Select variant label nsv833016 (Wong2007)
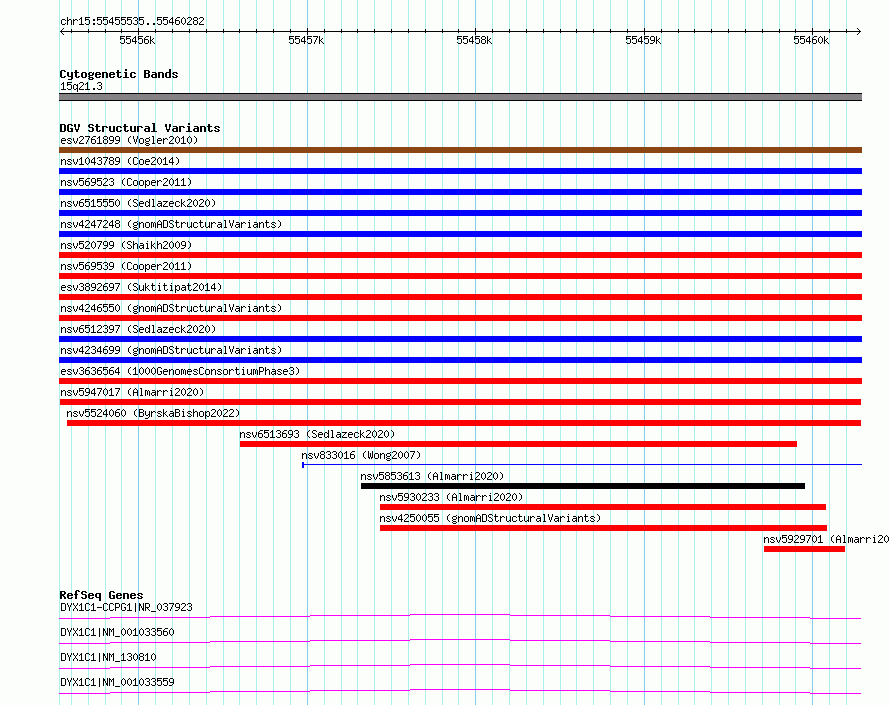 pyautogui.click(x=361, y=455)
